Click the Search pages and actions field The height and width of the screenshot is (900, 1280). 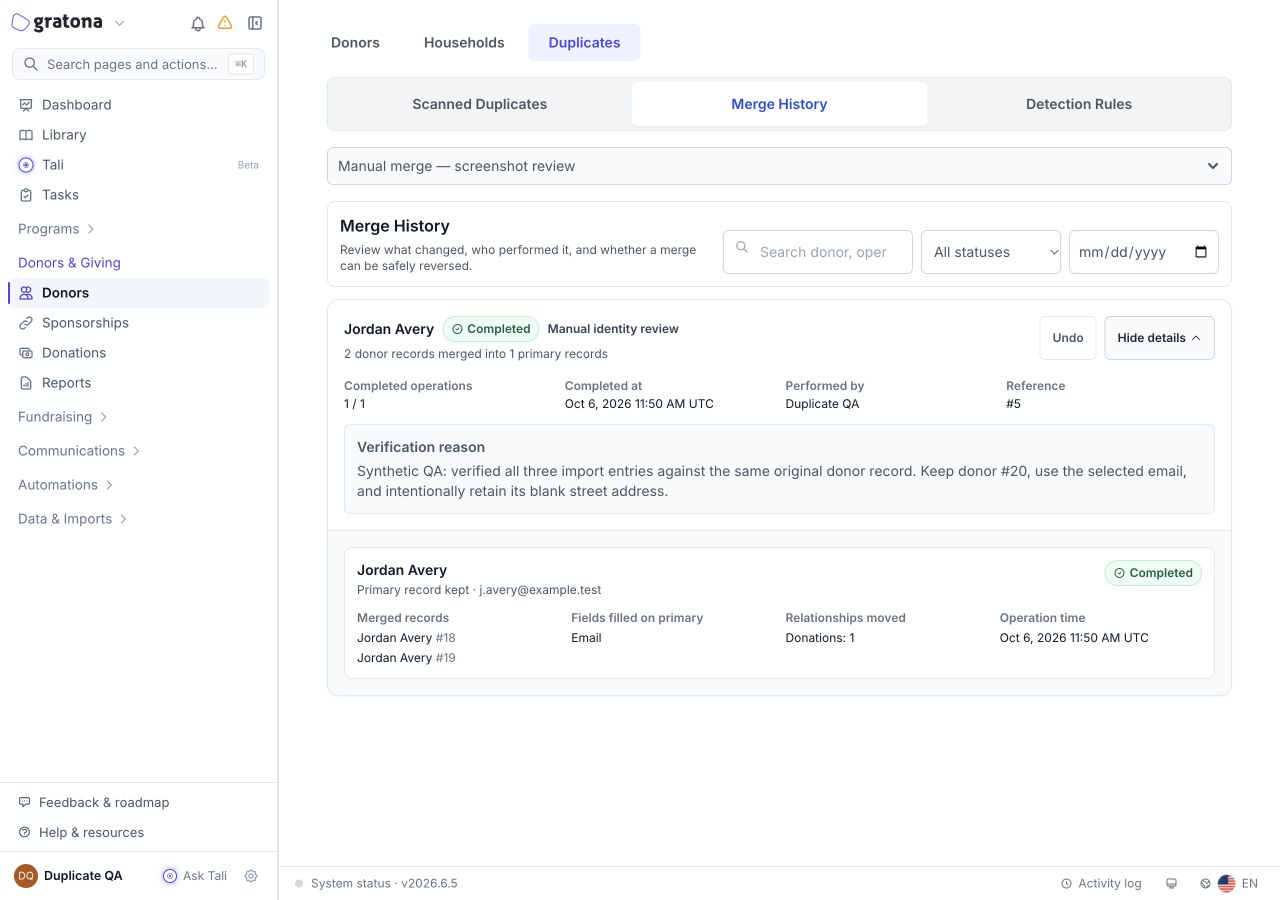pos(138,64)
